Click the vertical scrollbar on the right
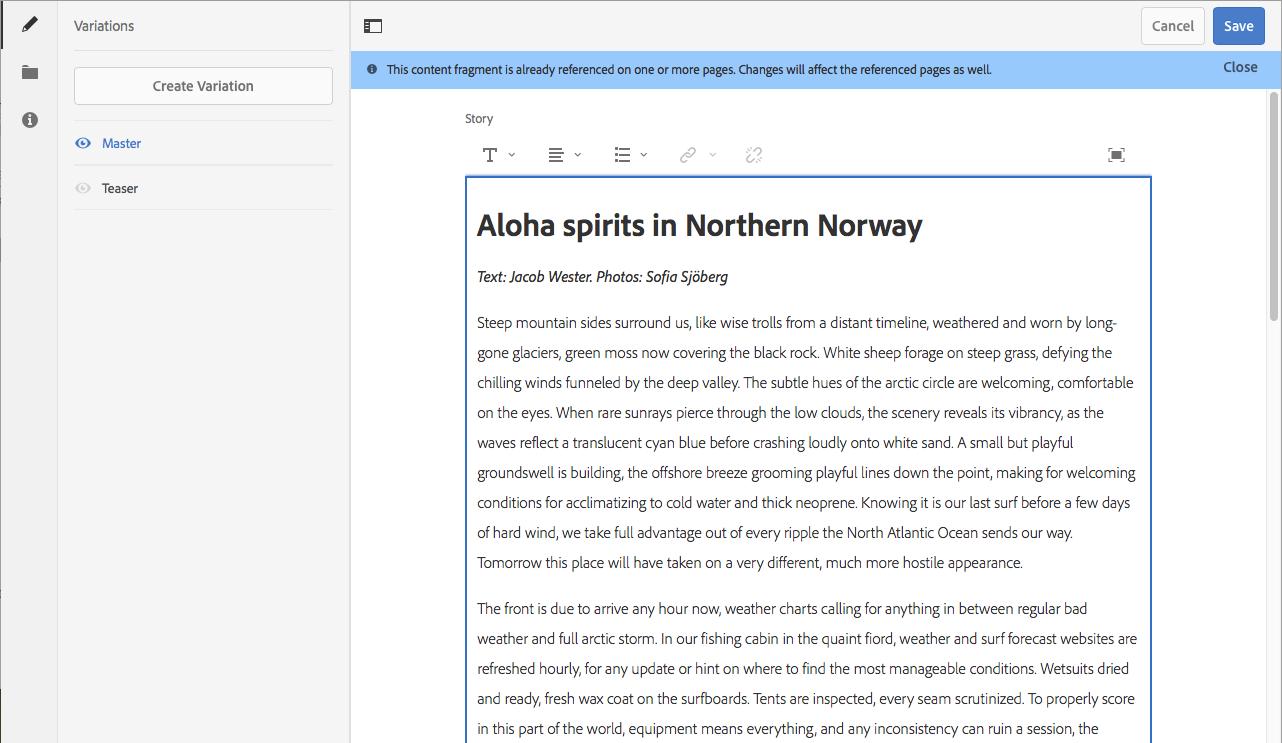Viewport: 1282px width, 743px height. click(1274, 205)
